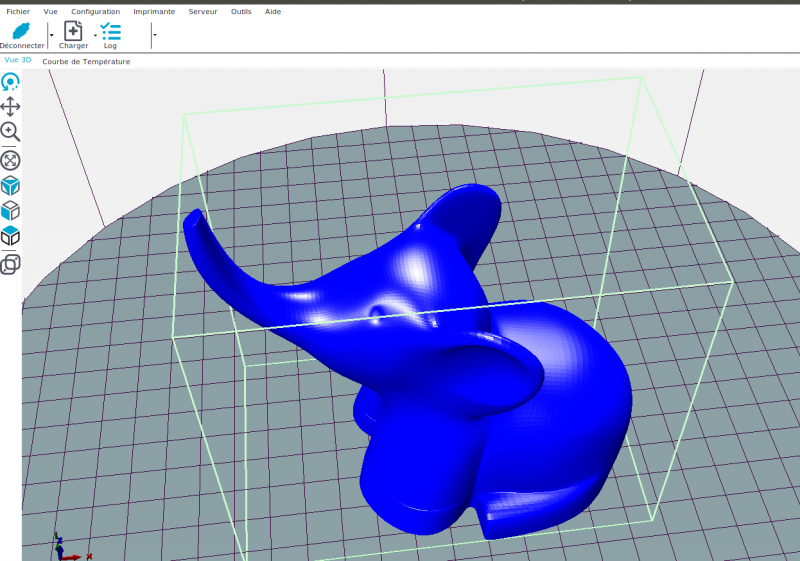The width and height of the screenshot is (800, 561).
Task: Expand the dropdown arrow beside Déconnecter
Action: (52, 35)
